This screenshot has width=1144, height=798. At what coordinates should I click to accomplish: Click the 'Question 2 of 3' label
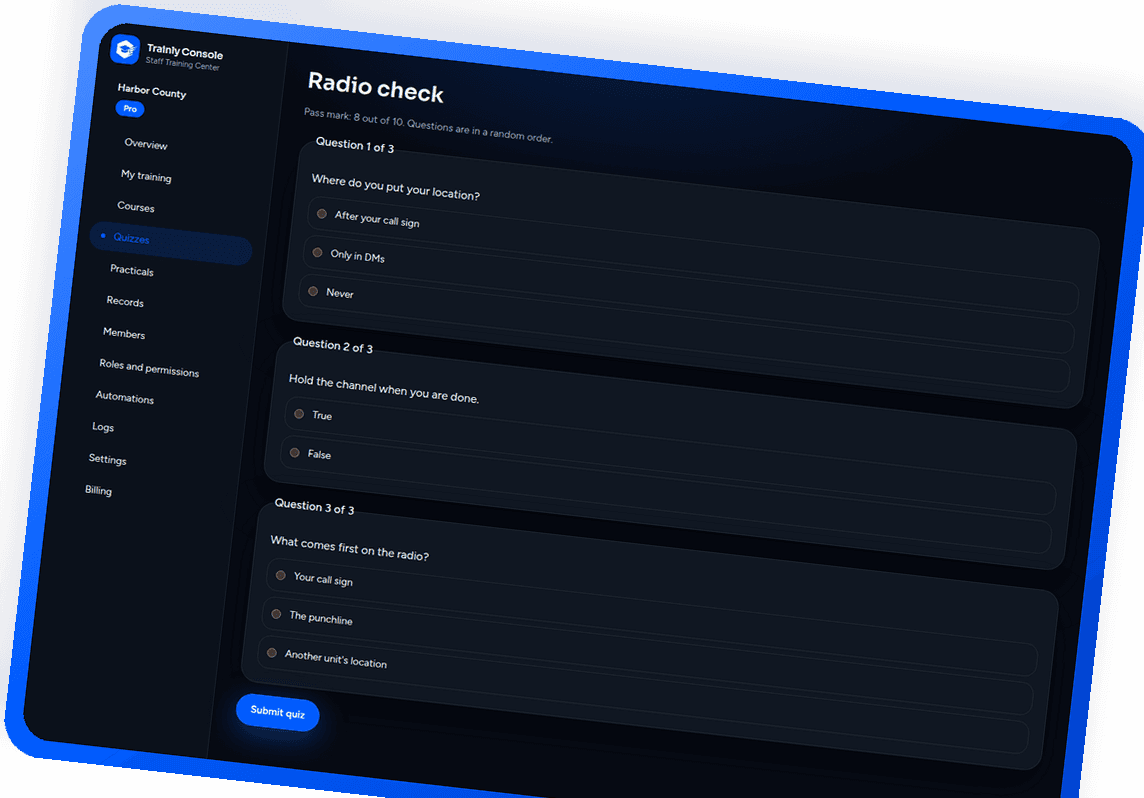click(x=333, y=345)
